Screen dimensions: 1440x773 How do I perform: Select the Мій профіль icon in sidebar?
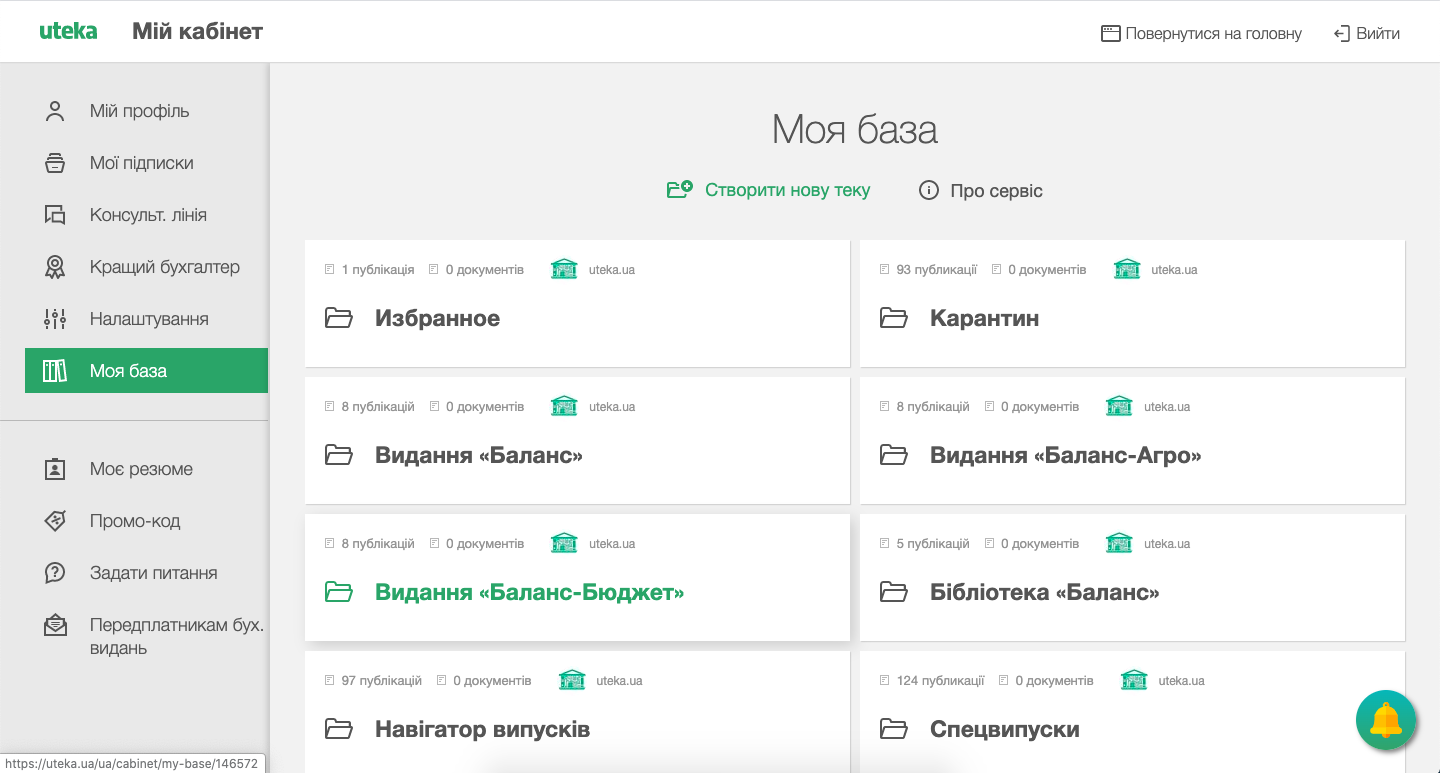click(x=55, y=111)
